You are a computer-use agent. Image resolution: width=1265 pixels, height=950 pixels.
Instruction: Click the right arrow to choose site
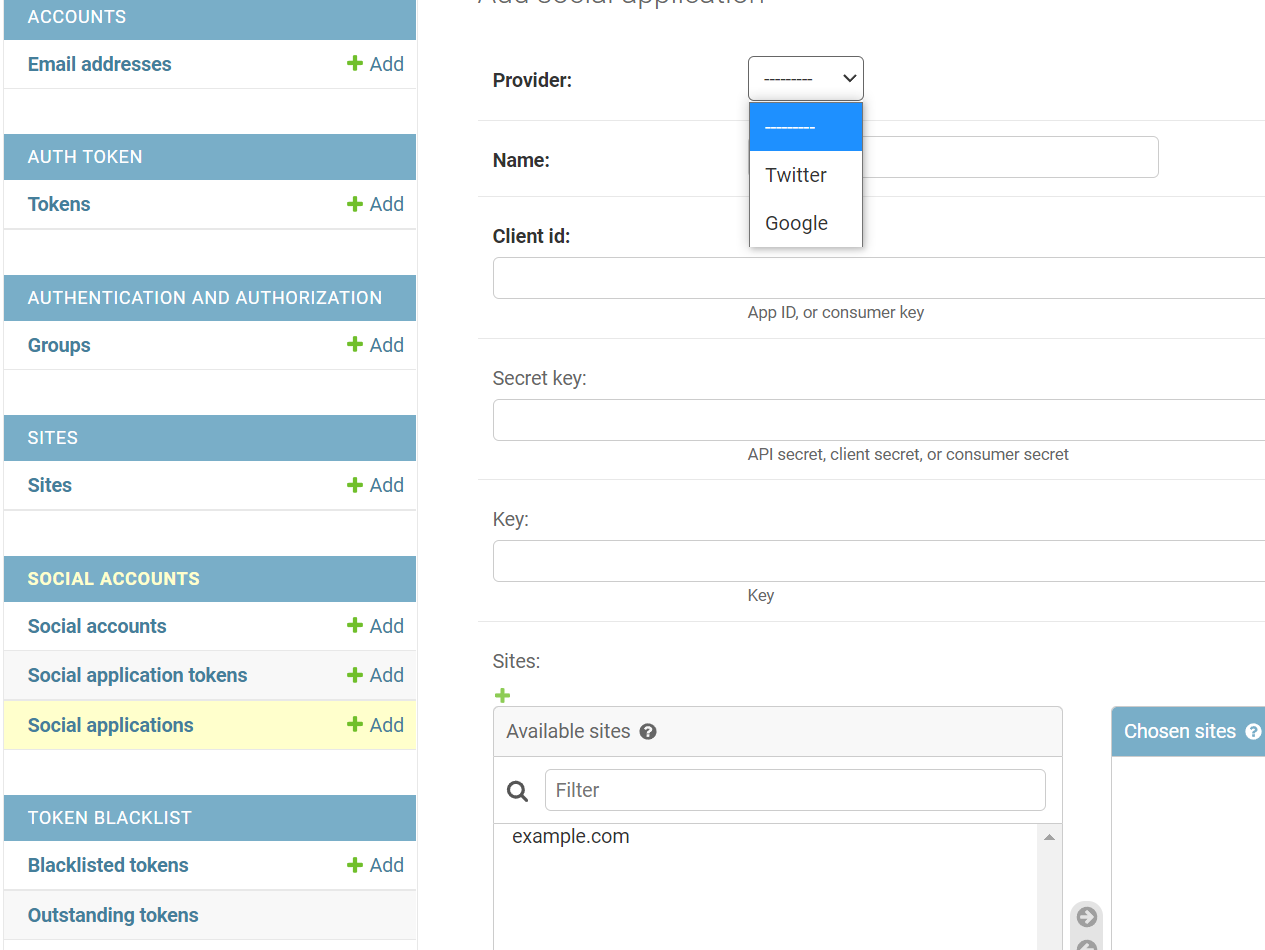pos(1087,917)
